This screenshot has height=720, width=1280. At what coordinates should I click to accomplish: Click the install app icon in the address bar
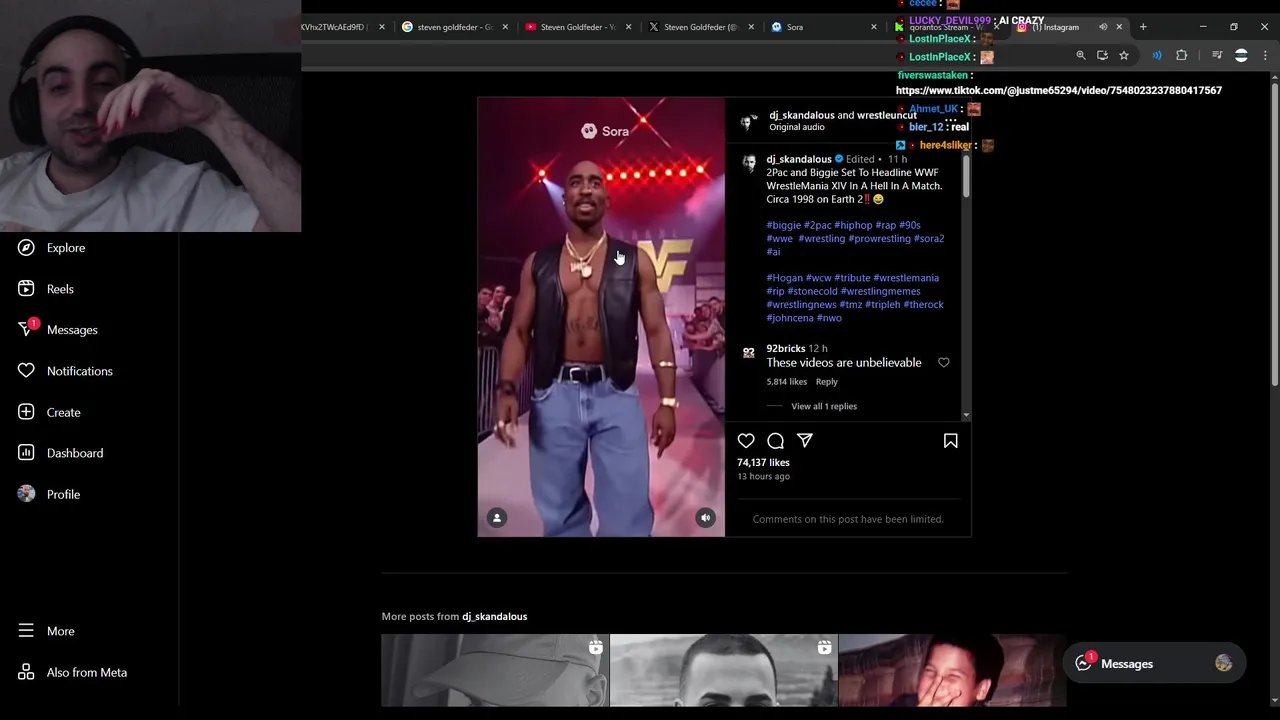pyautogui.click(x=1102, y=56)
